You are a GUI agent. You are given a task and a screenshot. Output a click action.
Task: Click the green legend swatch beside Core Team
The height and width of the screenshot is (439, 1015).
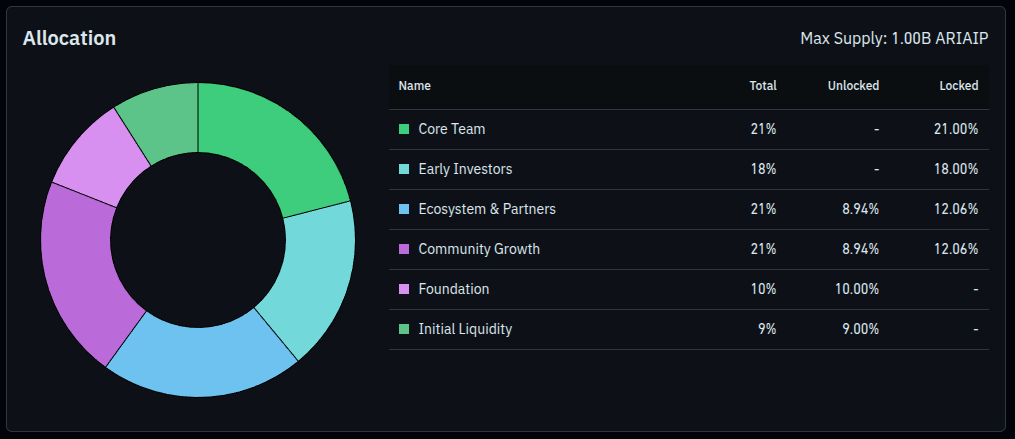(x=404, y=129)
